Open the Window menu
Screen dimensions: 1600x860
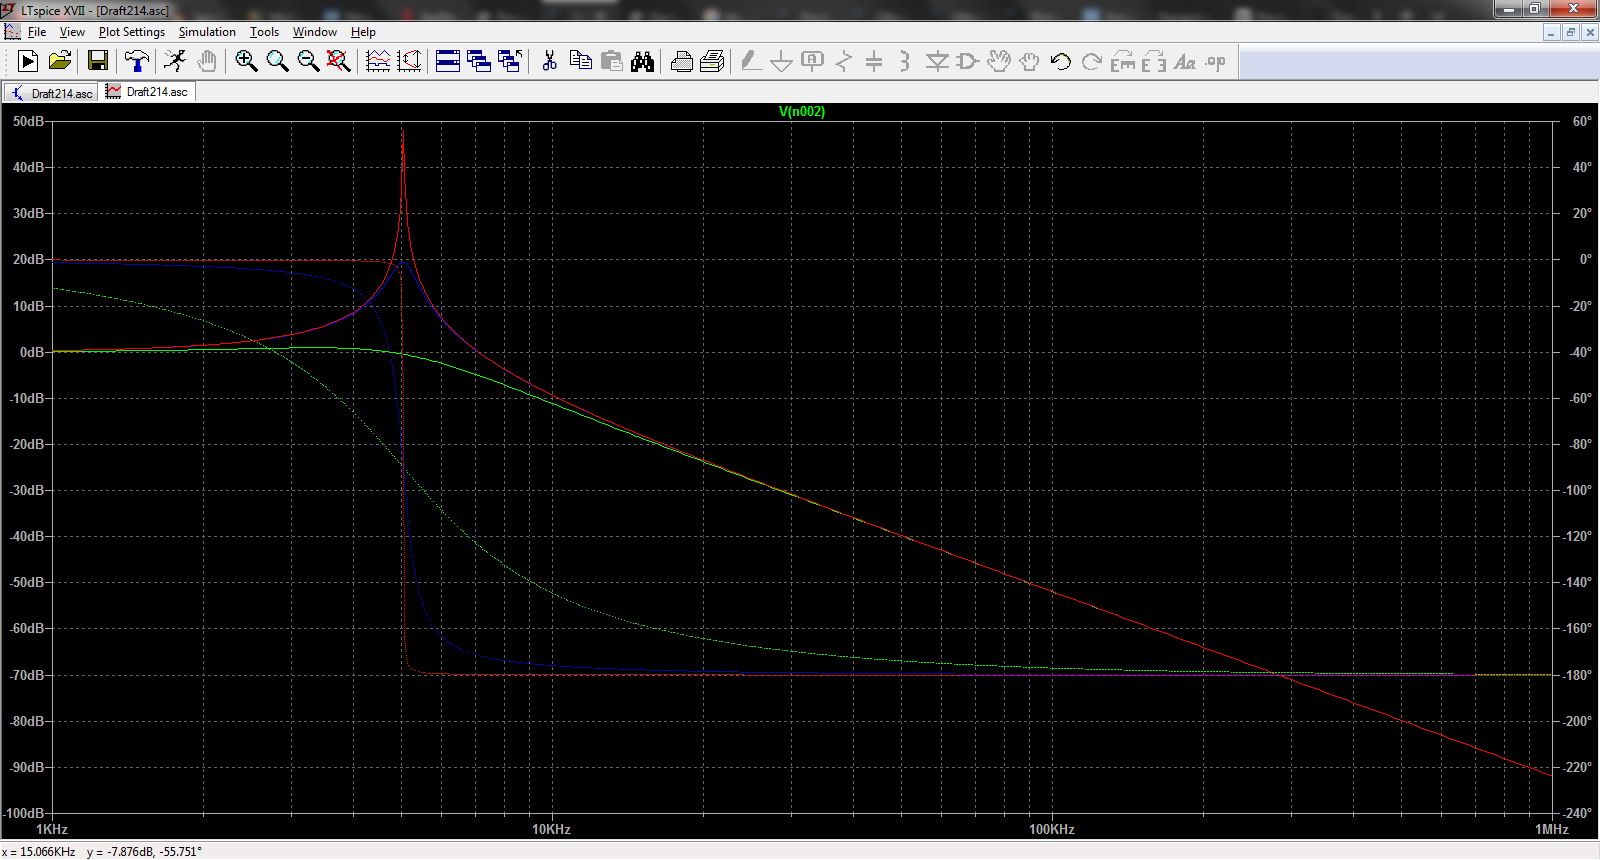pos(314,32)
